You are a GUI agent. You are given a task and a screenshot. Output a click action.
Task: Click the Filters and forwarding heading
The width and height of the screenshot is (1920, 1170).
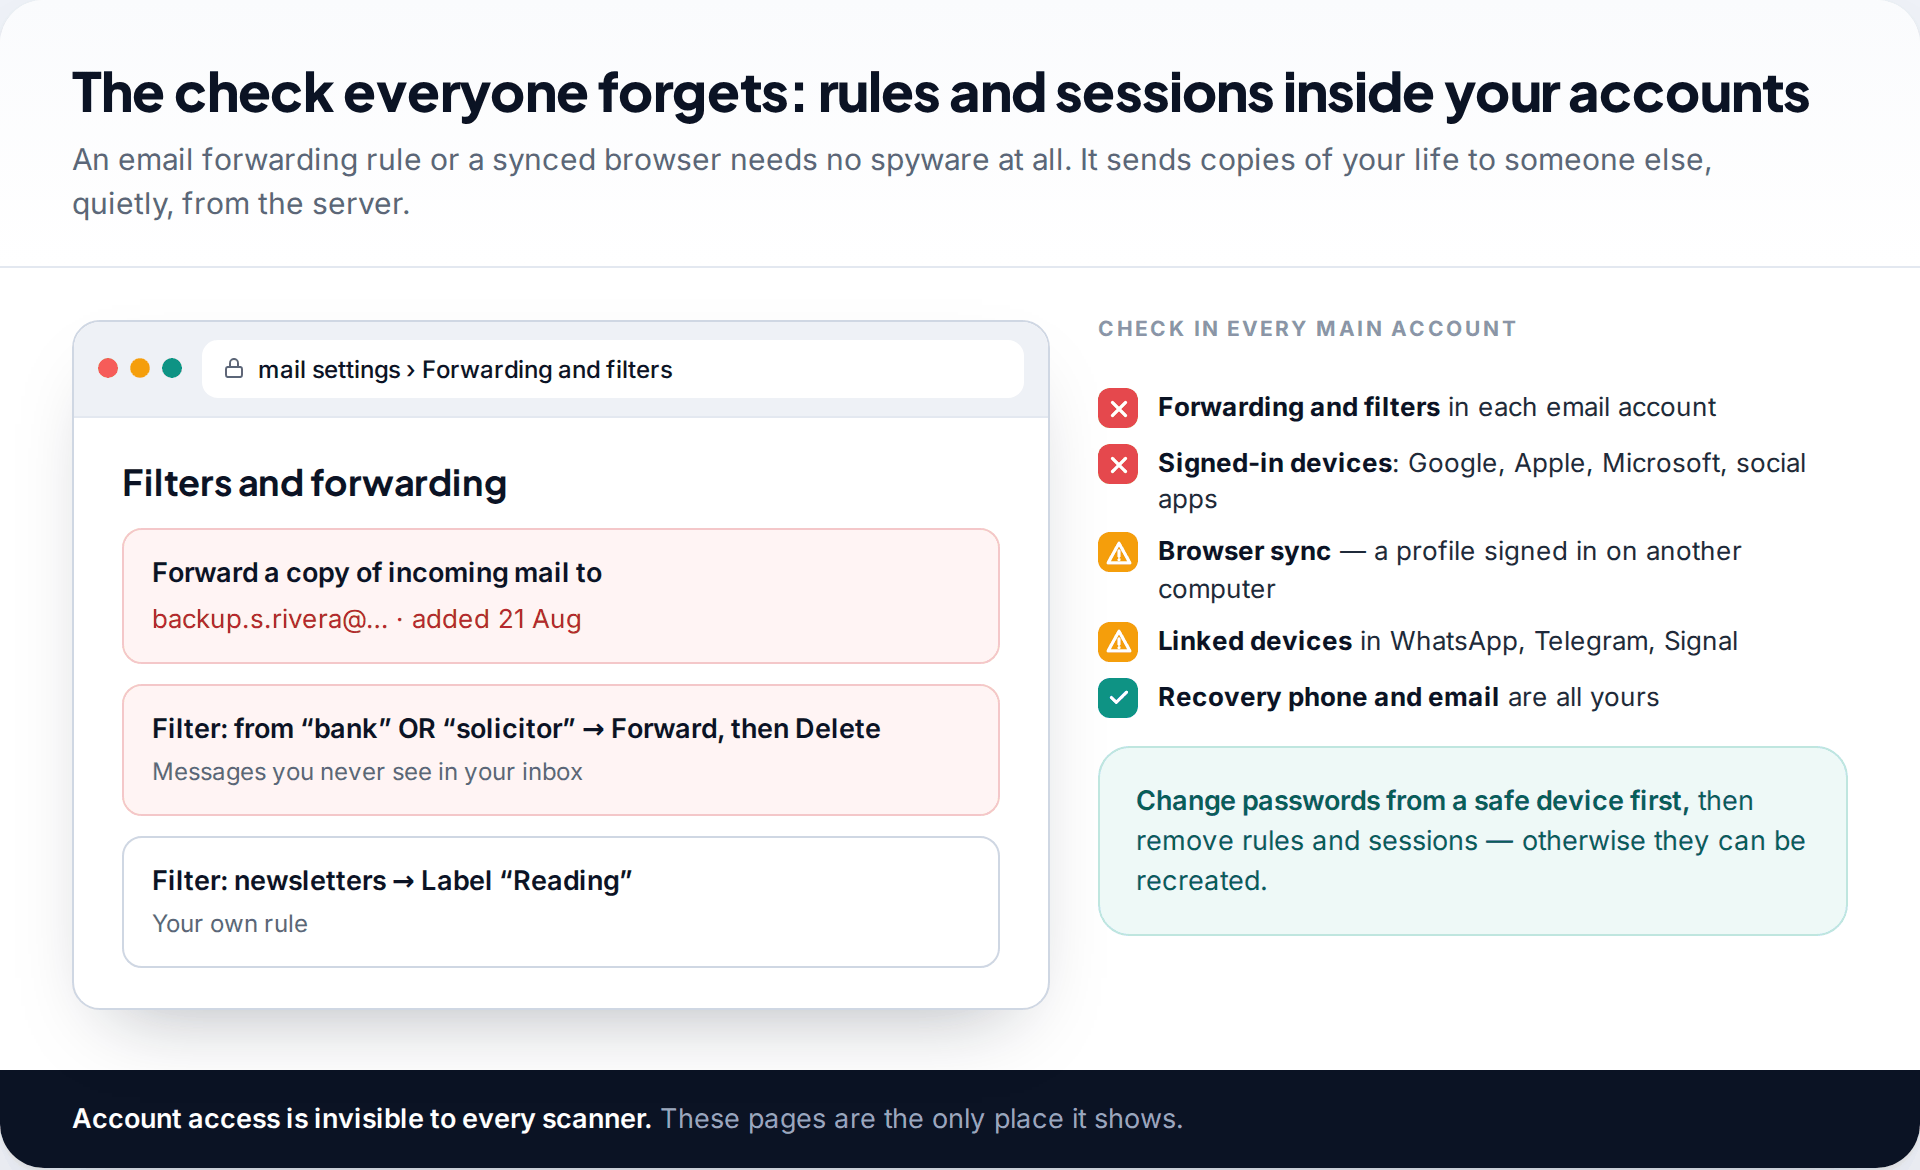click(314, 484)
